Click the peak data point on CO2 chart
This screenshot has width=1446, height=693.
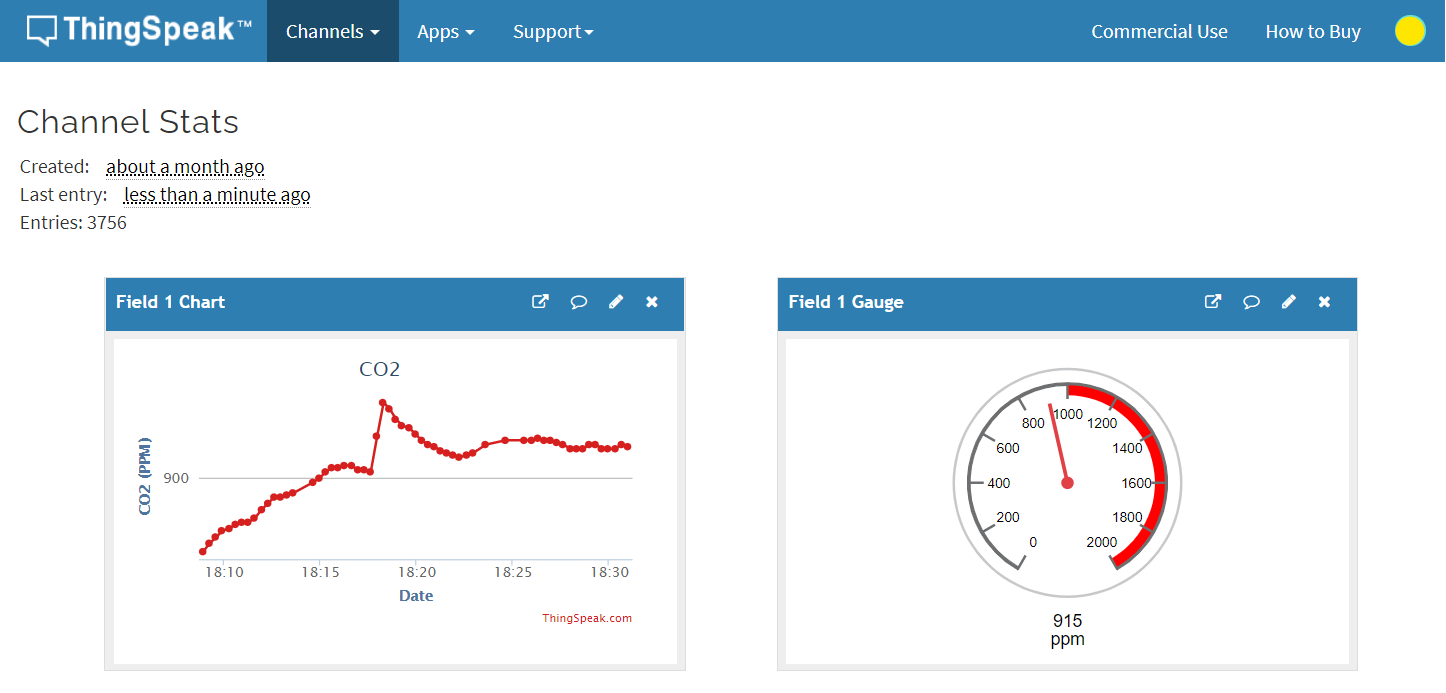[383, 403]
